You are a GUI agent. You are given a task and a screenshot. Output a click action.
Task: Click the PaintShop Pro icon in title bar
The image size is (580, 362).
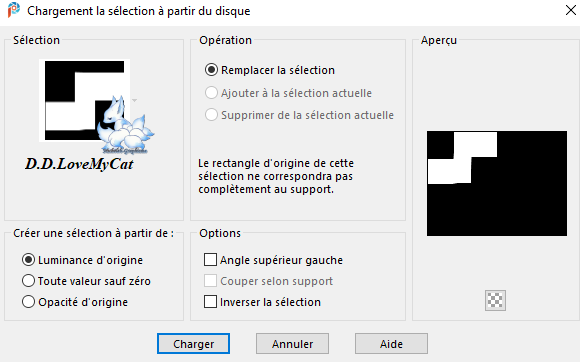click(x=14, y=10)
